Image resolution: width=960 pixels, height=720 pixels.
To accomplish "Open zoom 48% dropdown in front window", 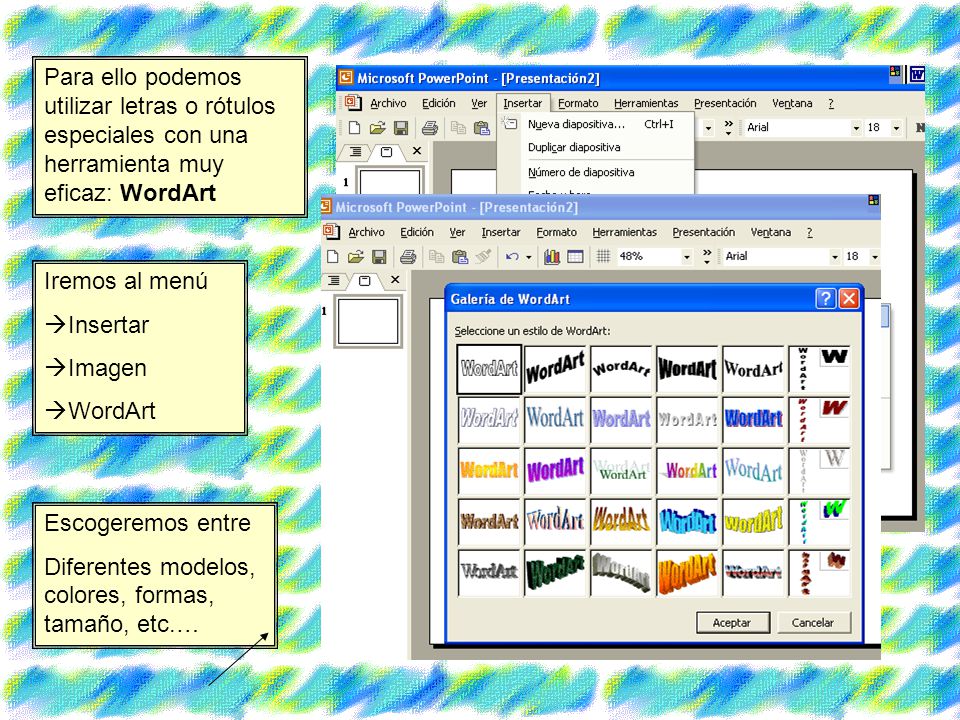I will coord(686,257).
